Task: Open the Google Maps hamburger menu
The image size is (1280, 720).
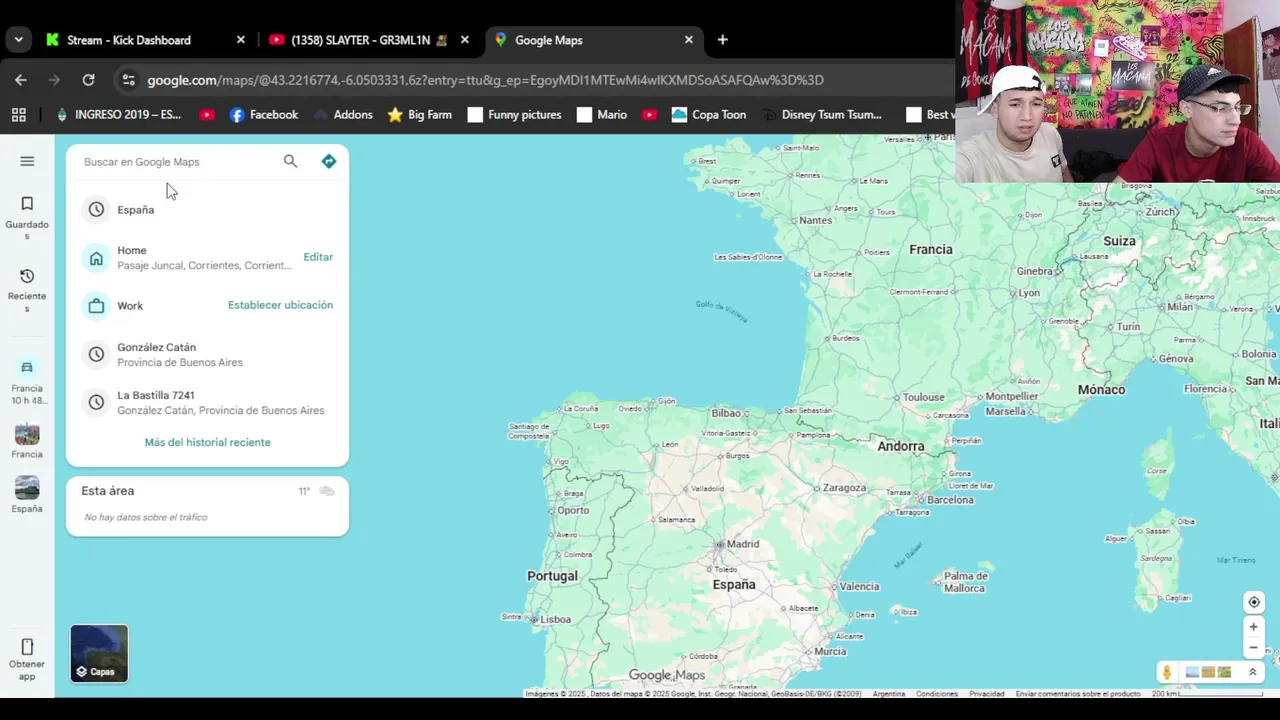Action: (27, 161)
